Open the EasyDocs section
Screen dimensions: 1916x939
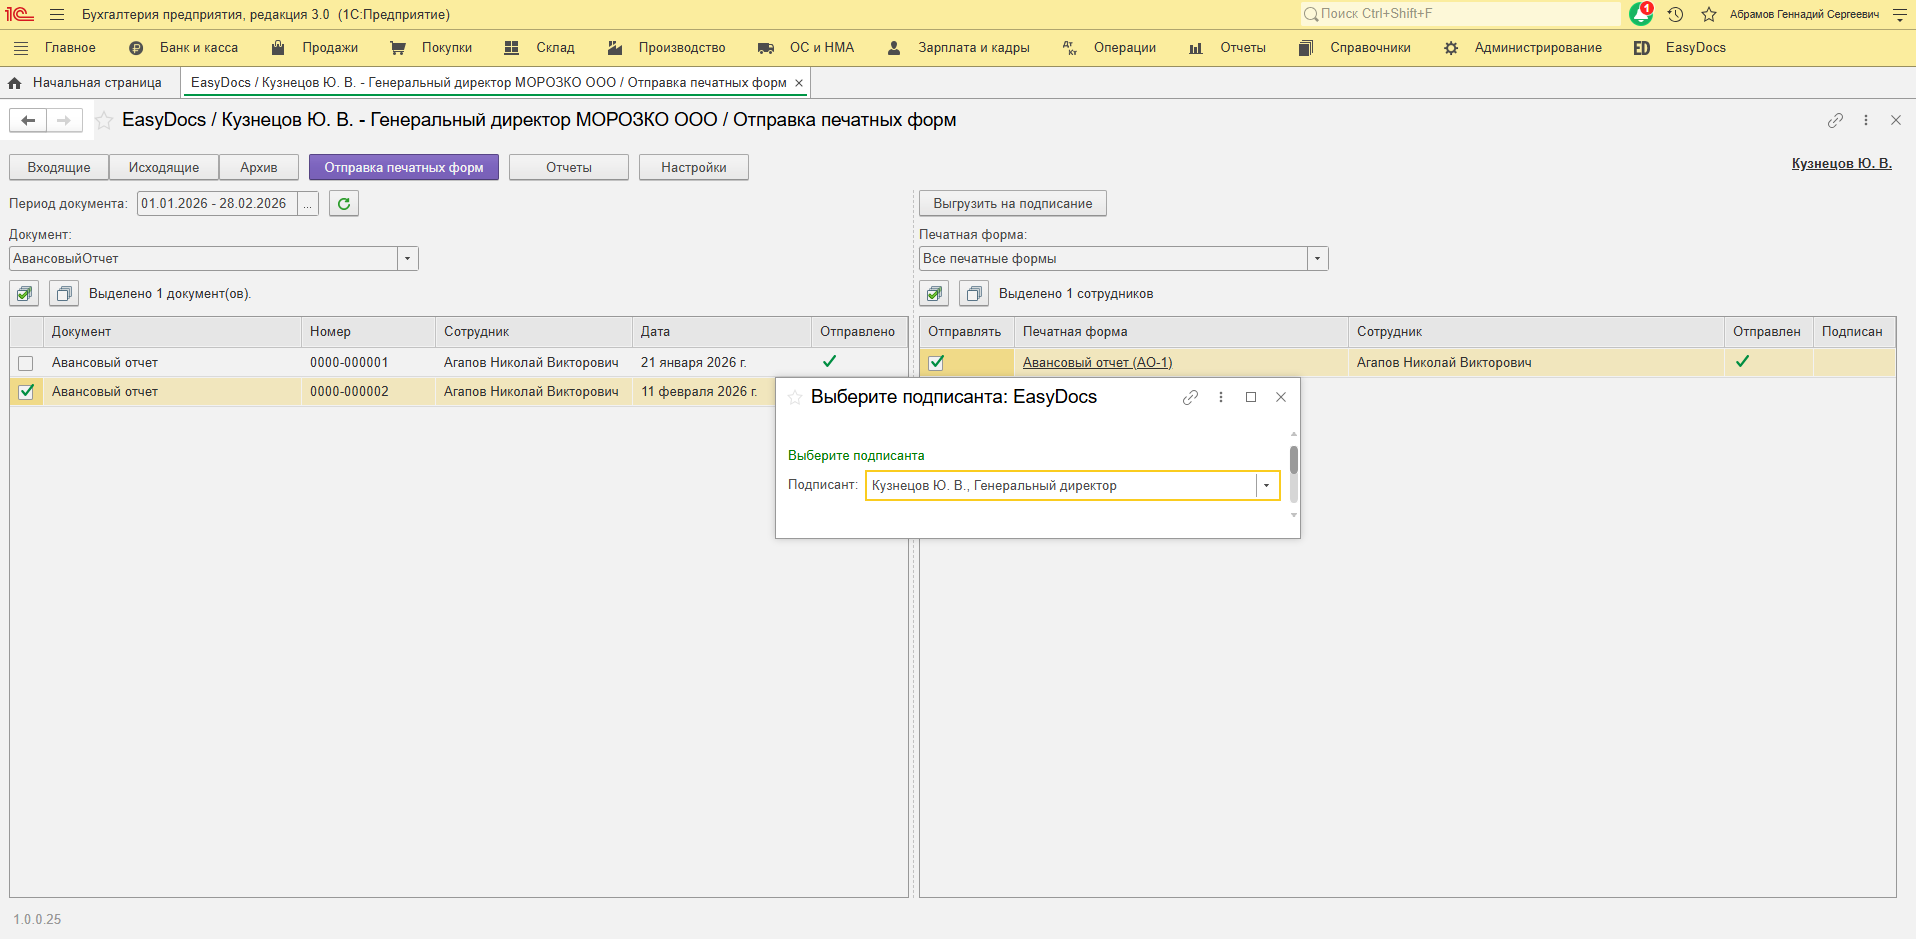tap(1680, 48)
